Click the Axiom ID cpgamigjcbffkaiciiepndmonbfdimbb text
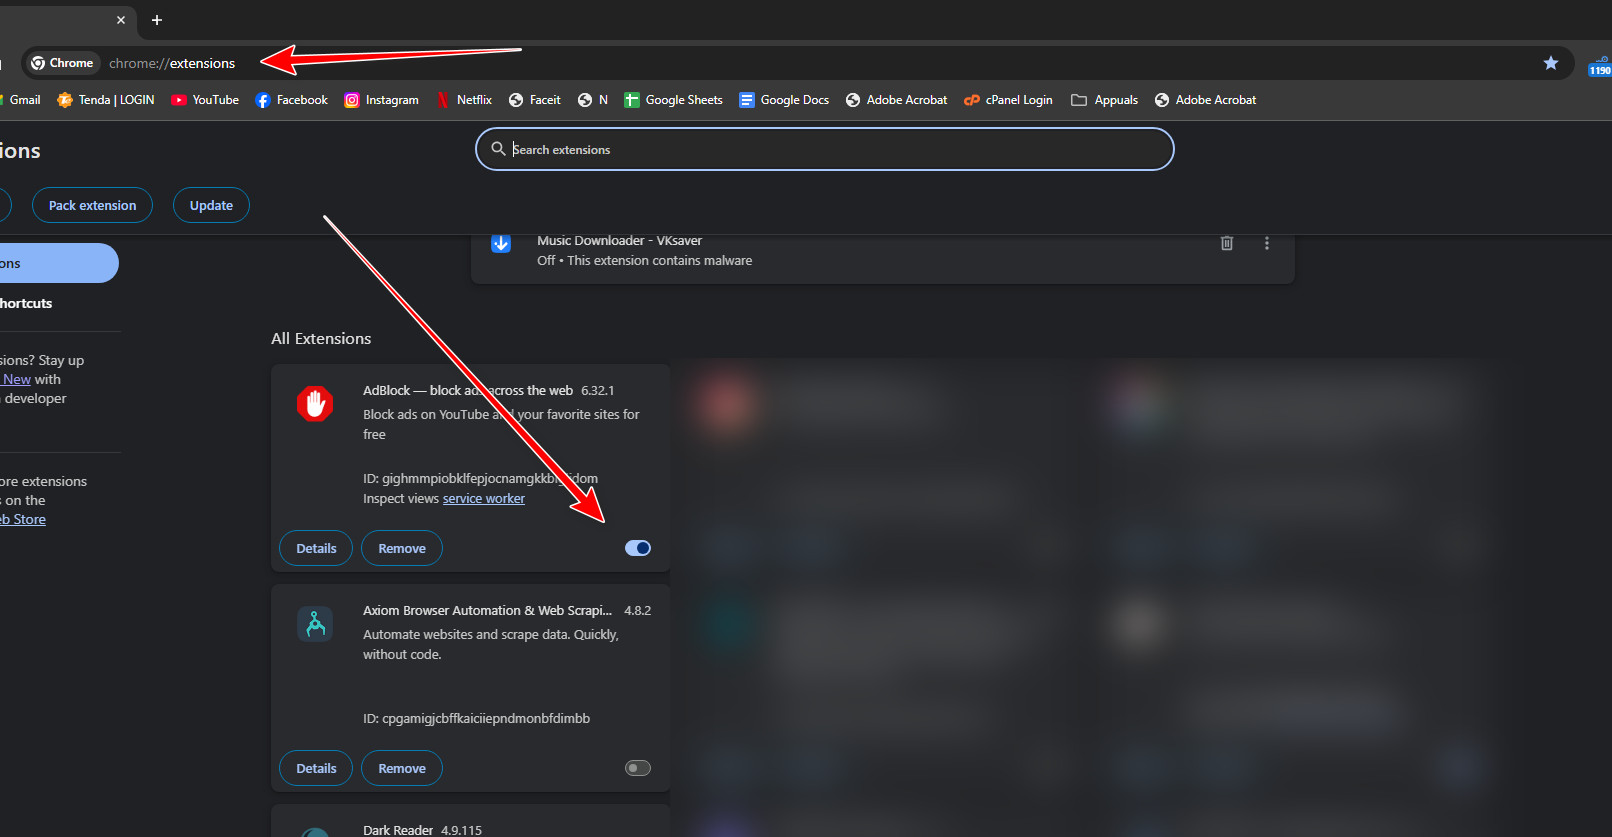This screenshot has height=837, width=1612. coord(476,718)
